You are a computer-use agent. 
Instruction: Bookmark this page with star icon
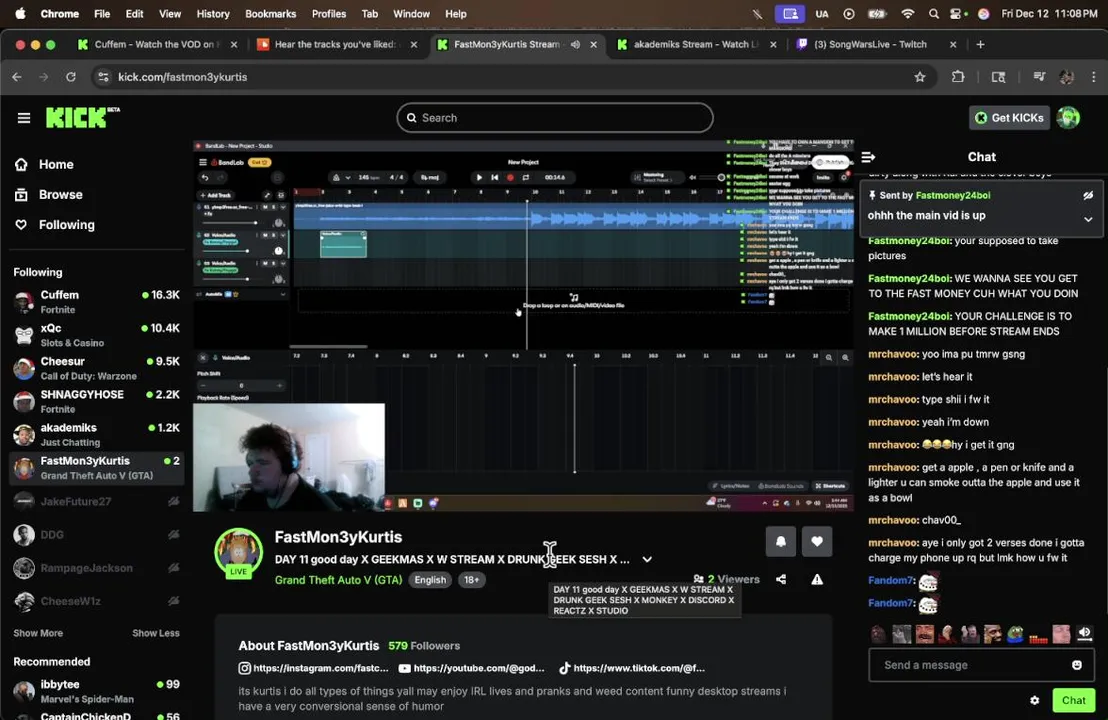point(919,77)
